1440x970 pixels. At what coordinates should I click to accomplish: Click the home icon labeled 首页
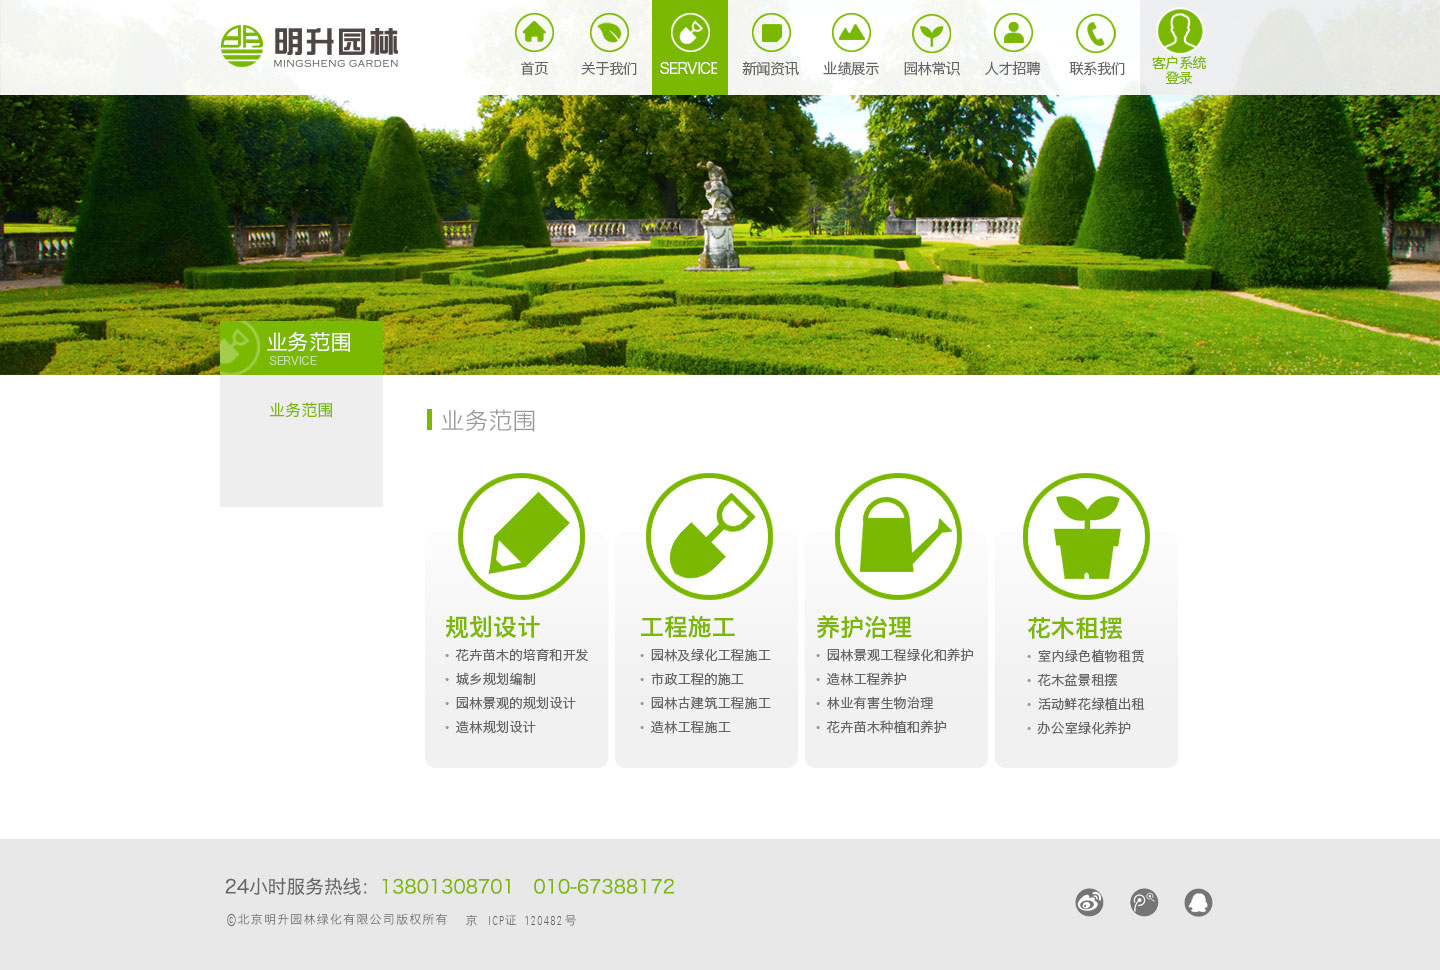534,34
